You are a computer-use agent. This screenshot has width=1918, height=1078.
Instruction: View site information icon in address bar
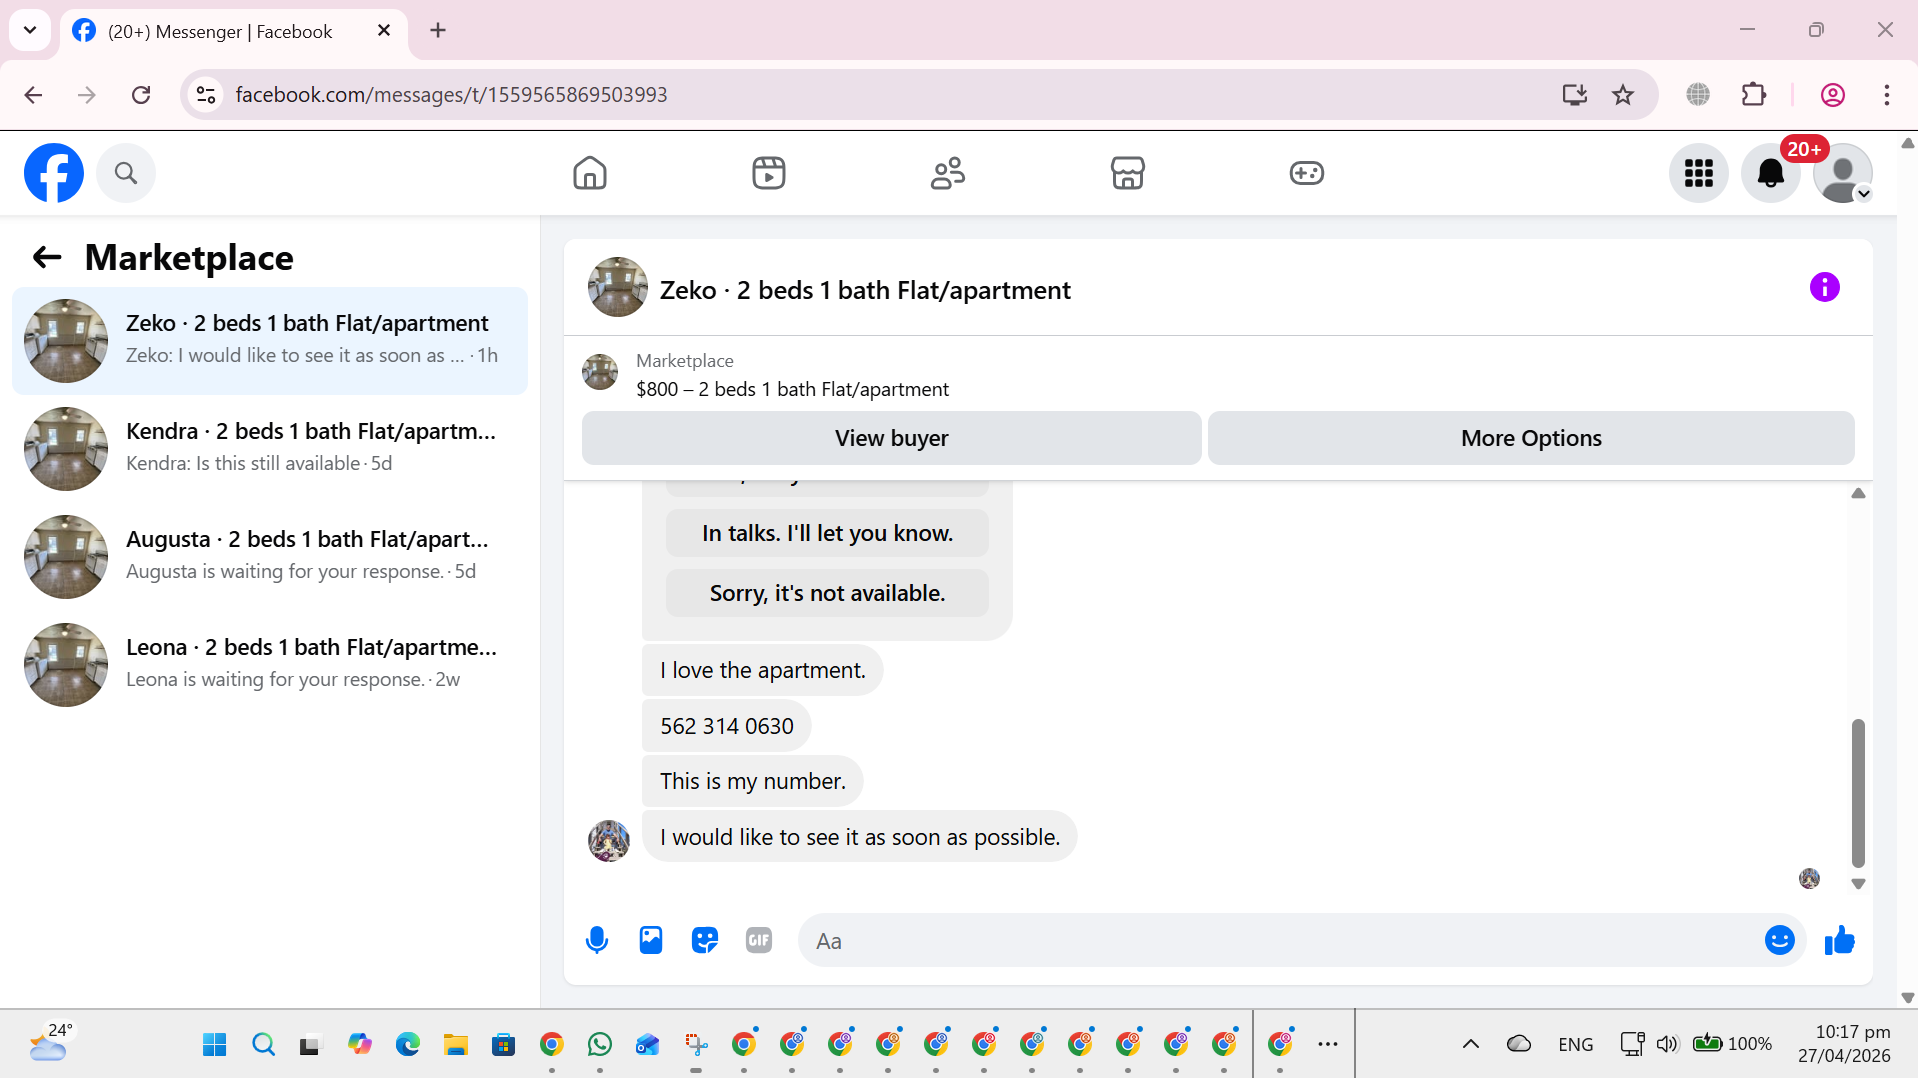[206, 95]
